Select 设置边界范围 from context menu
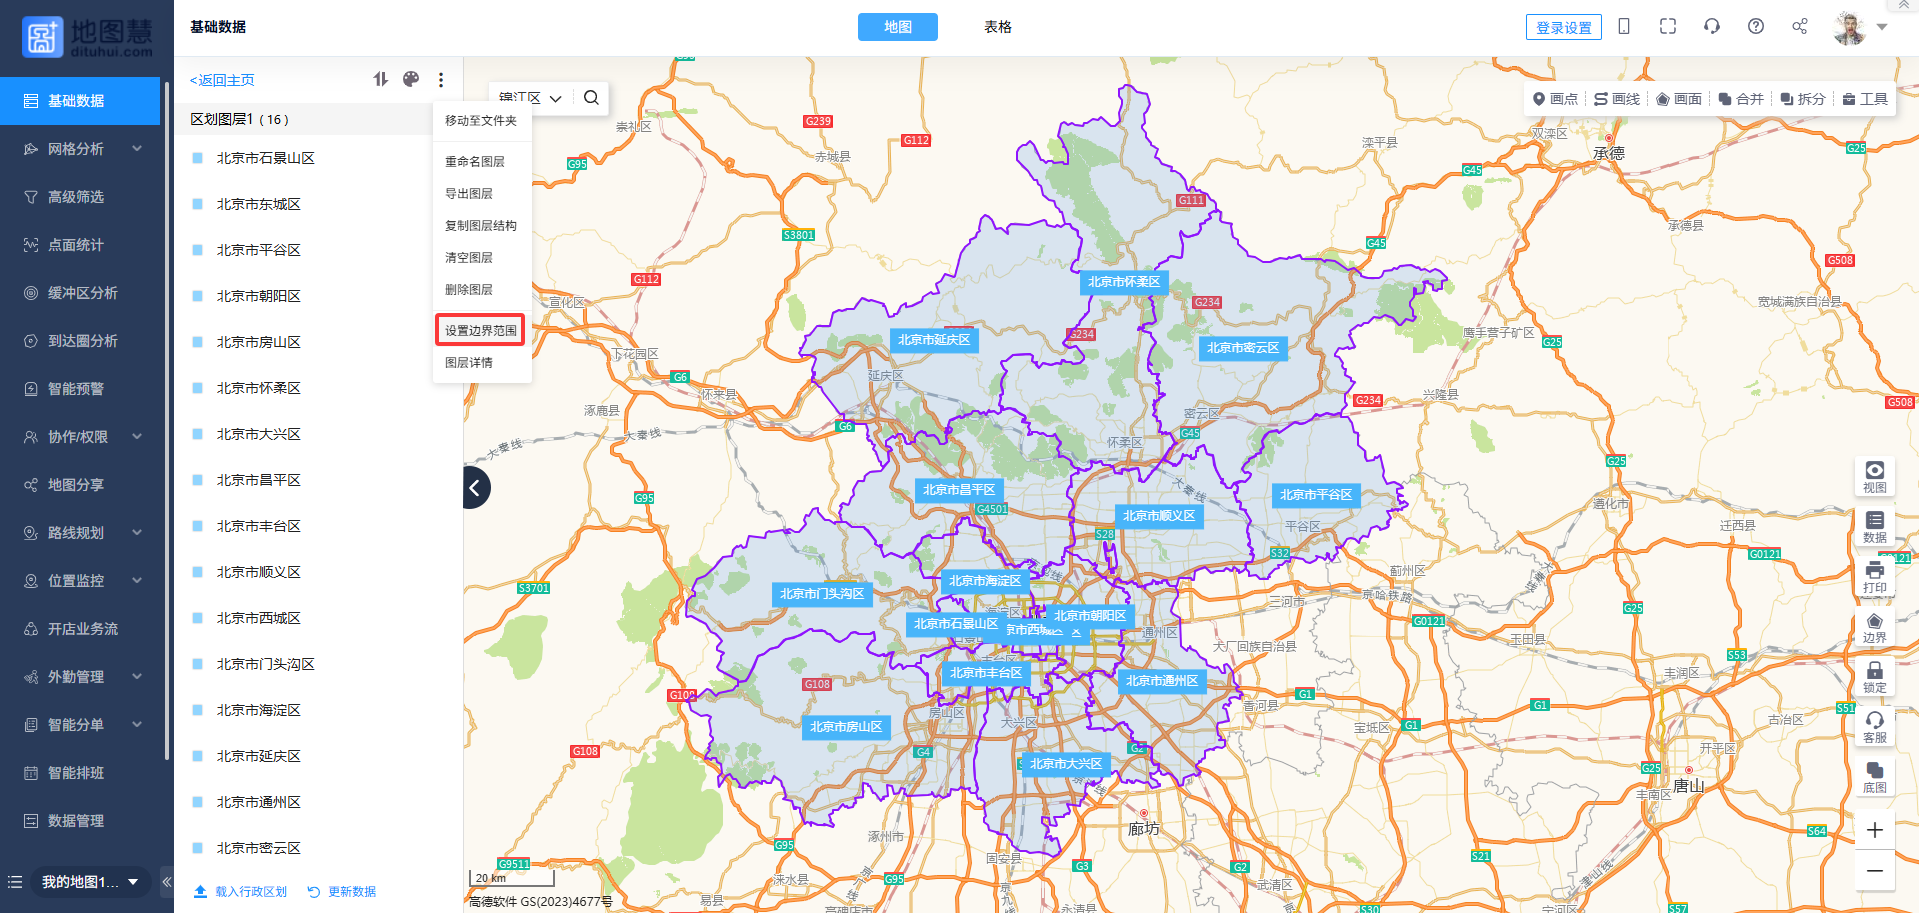 [481, 330]
